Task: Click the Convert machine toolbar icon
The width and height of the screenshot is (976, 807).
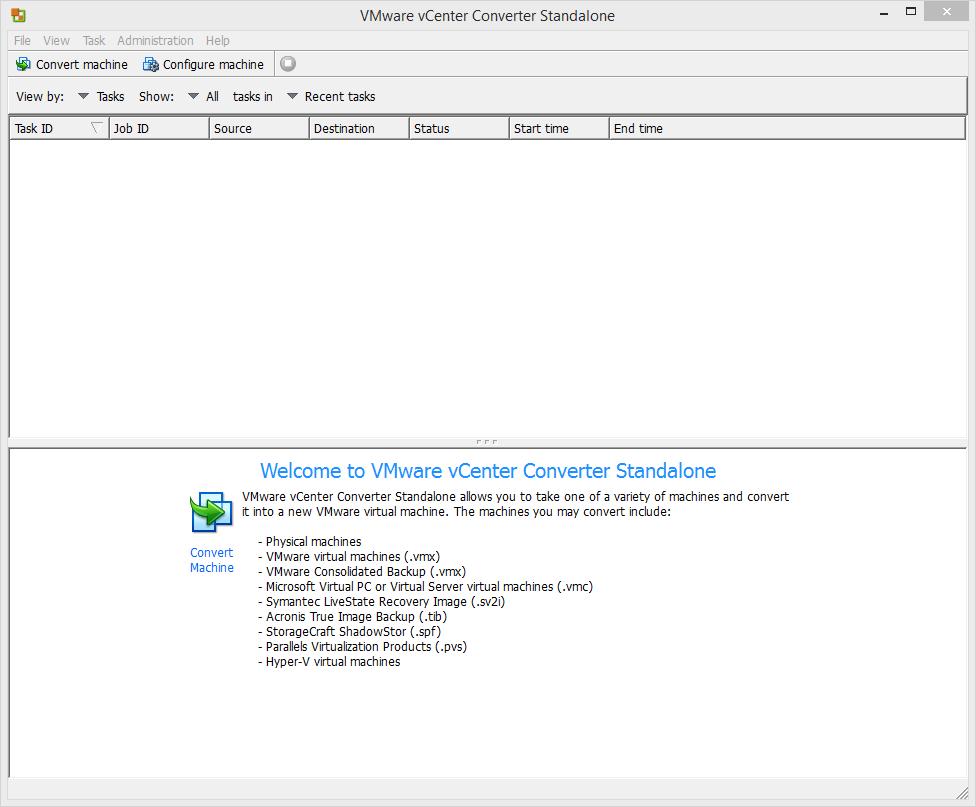Action: (x=23, y=64)
